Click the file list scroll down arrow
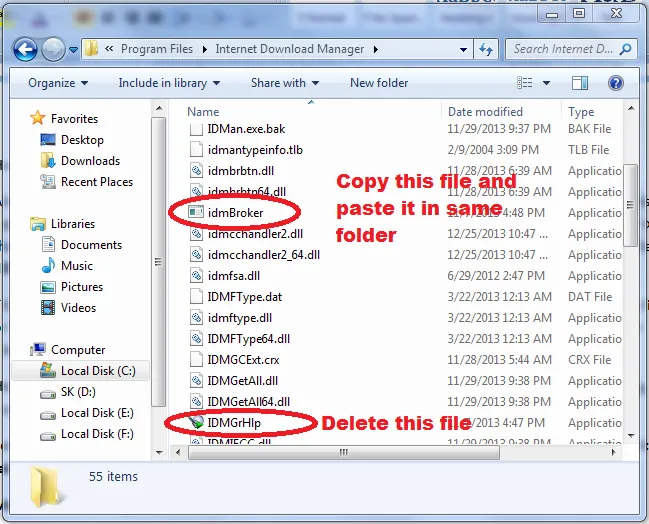Viewport: 649px width, 524px height. click(x=631, y=435)
